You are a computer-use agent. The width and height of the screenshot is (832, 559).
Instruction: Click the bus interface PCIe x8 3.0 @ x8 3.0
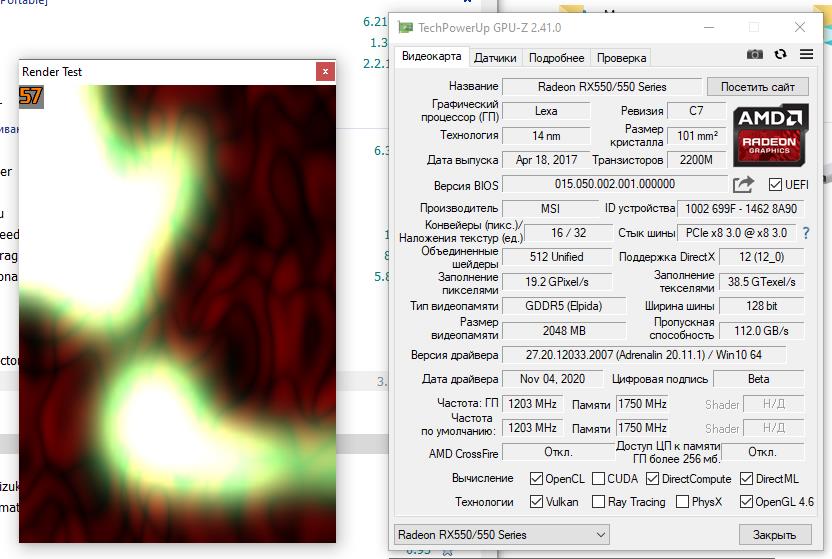(x=736, y=233)
